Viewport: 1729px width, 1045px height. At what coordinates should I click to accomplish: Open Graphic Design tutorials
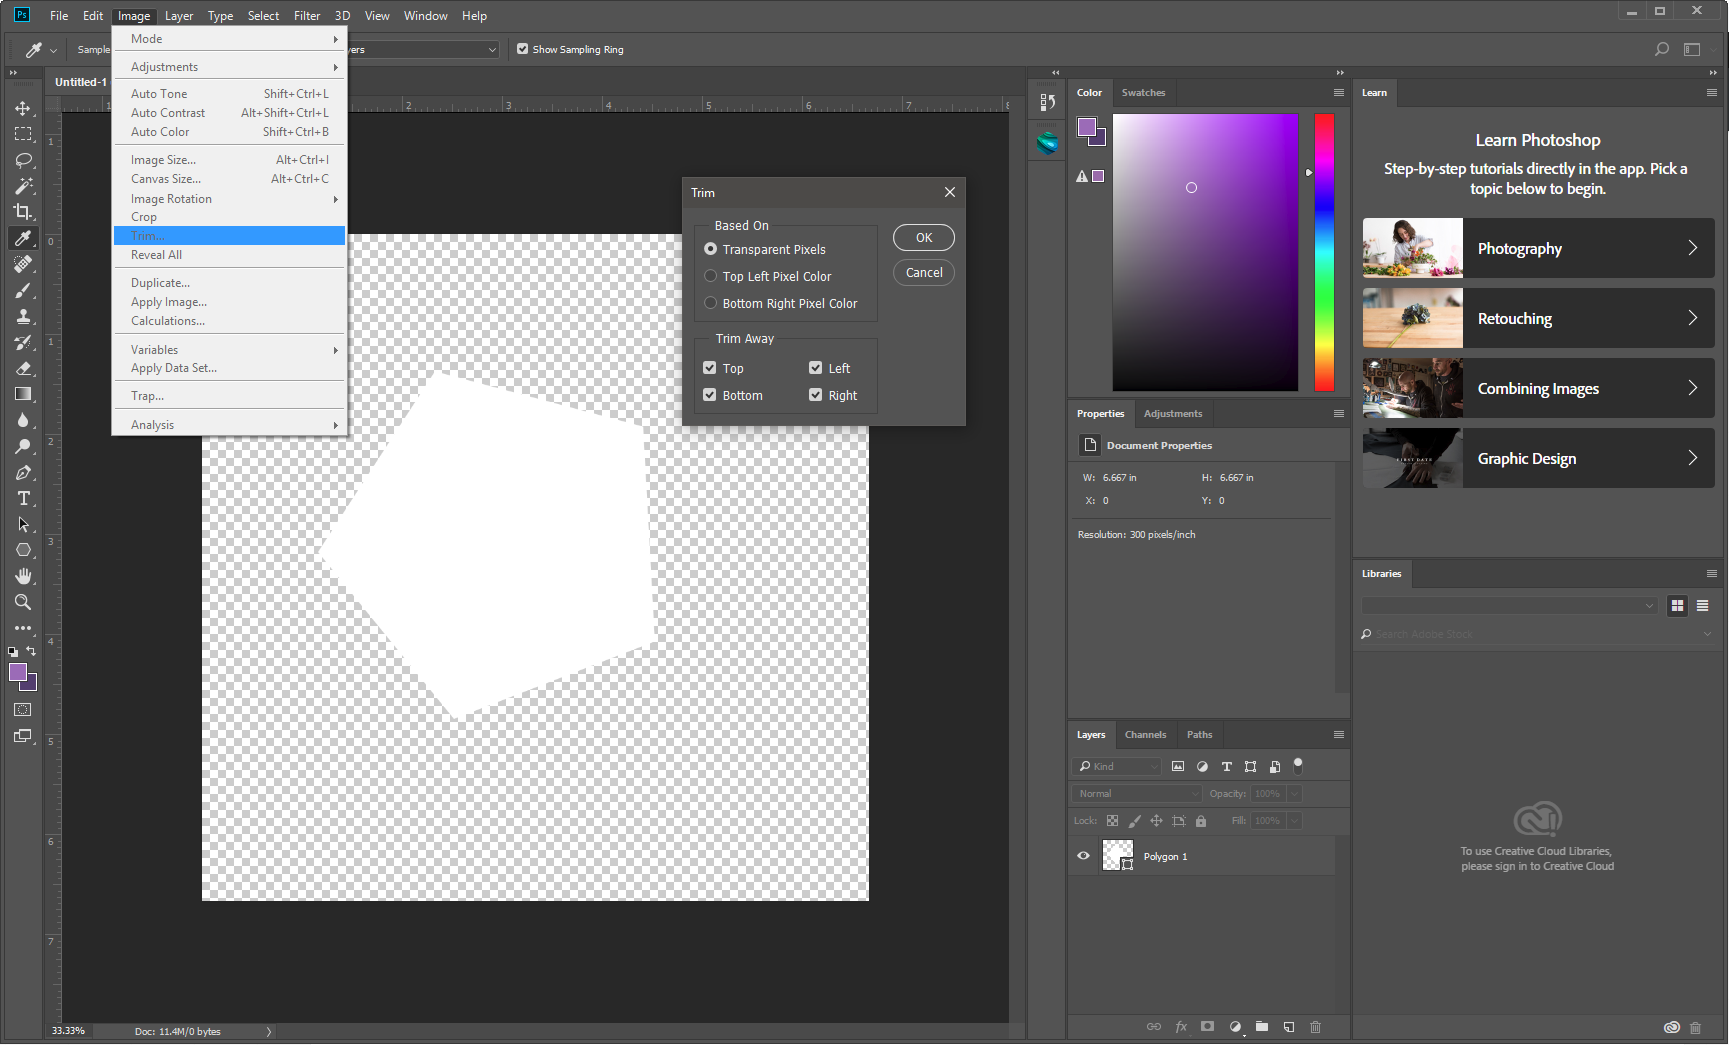pyautogui.click(x=1539, y=458)
